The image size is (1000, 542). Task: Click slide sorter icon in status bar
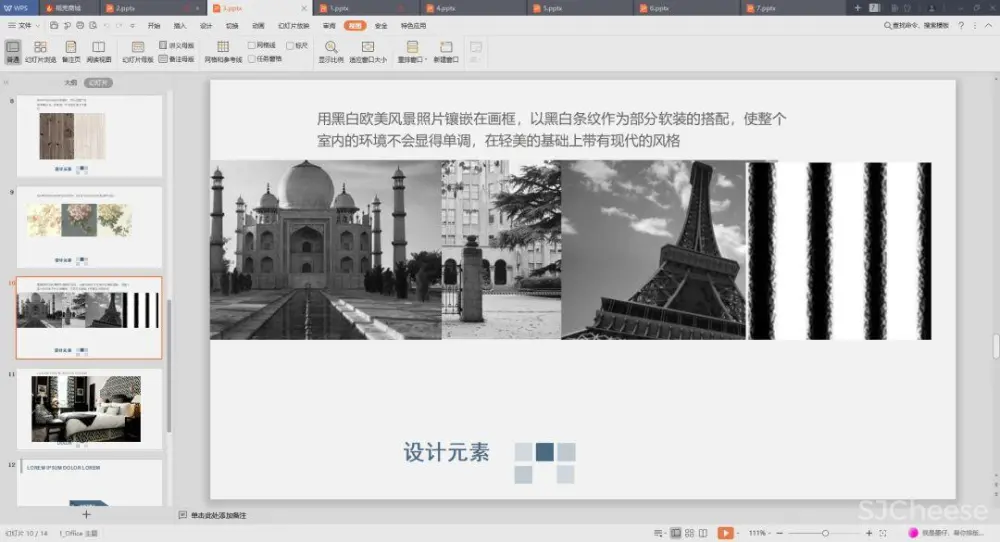[x=689, y=532]
